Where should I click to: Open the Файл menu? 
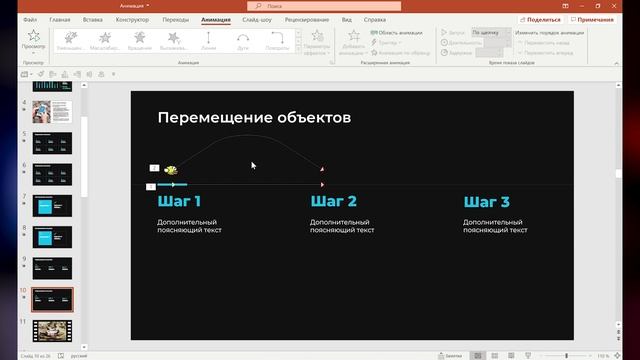tap(30, 20)
